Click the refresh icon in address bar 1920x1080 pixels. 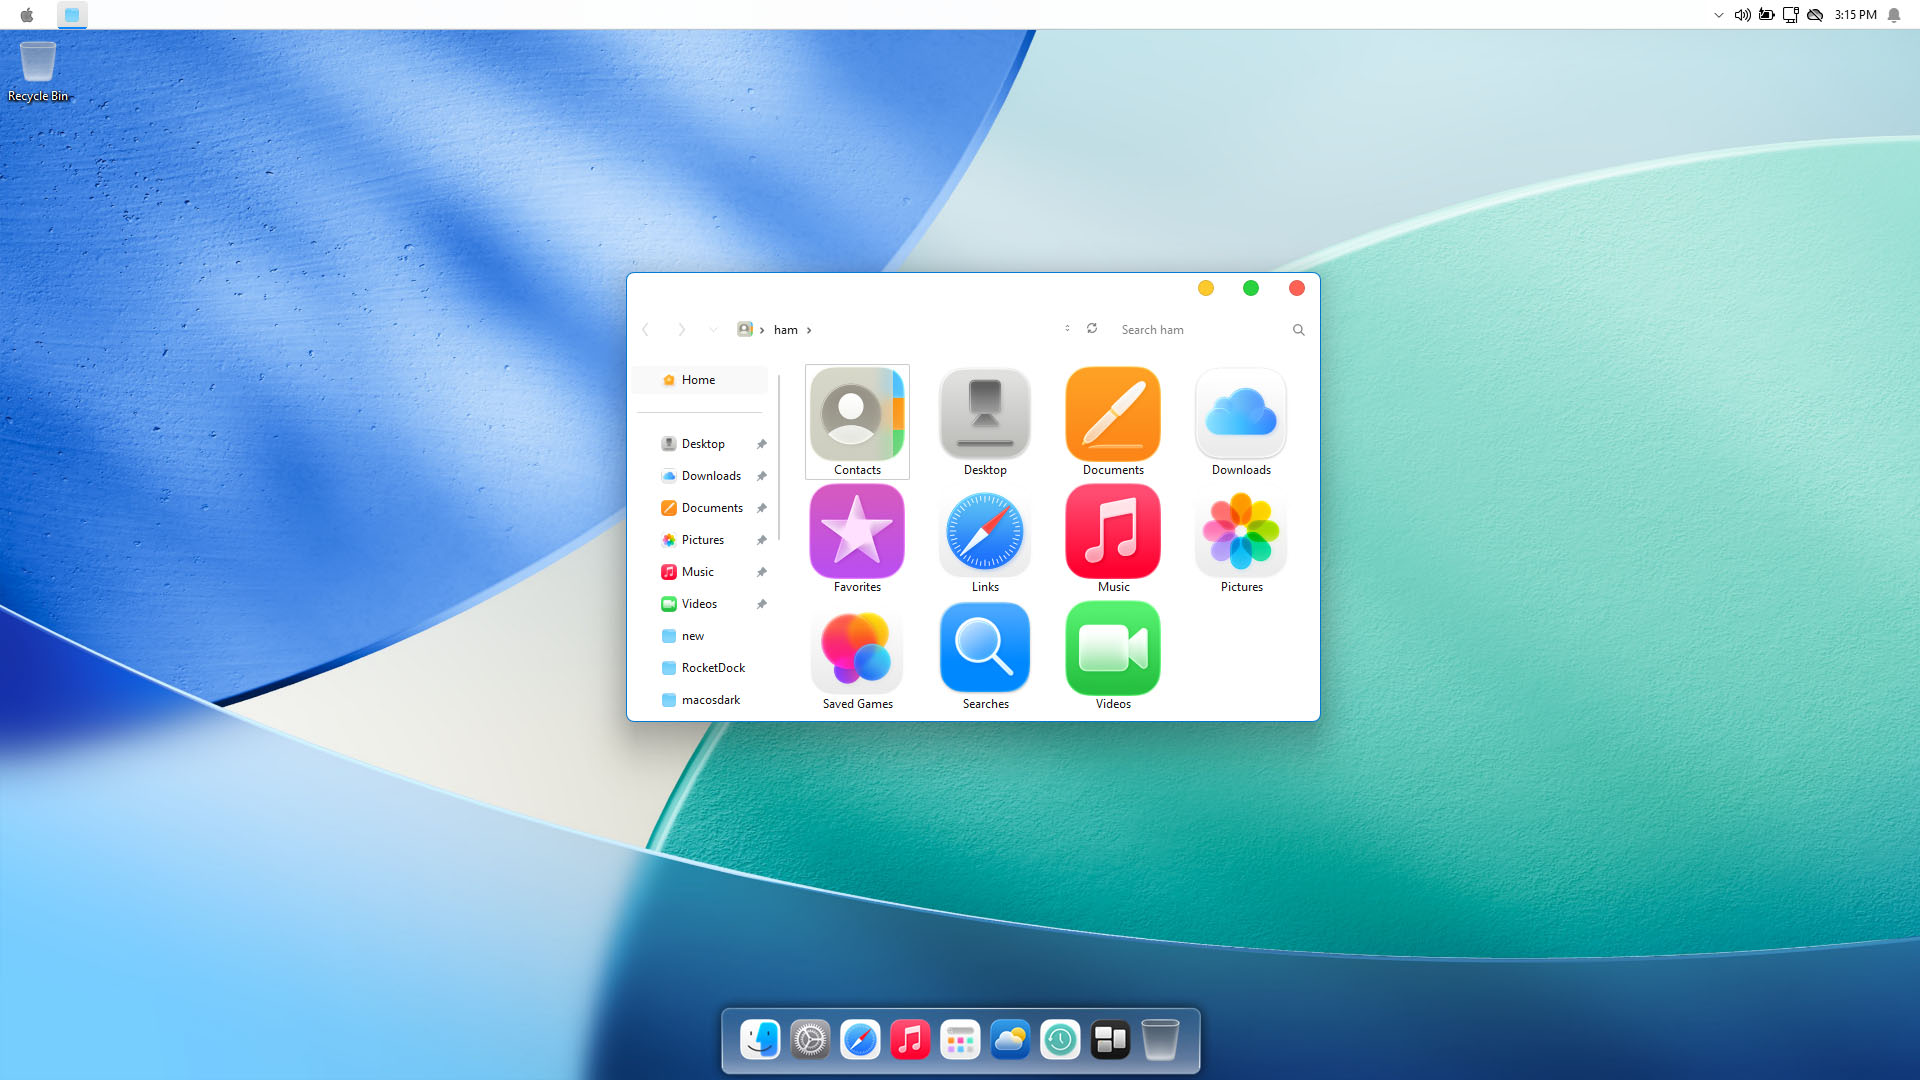(1092, 329)
